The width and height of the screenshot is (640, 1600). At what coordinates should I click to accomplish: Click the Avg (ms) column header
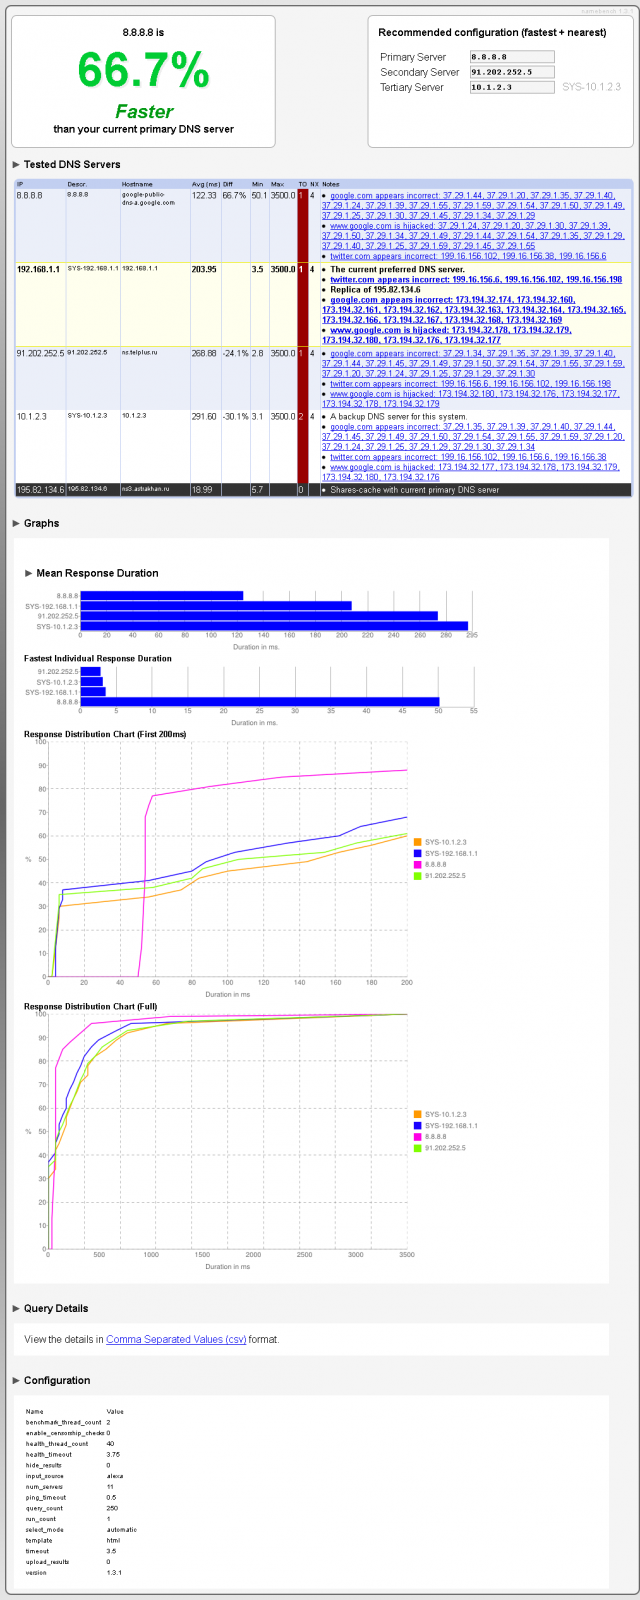pyautogui.click(x=204, y=184)
